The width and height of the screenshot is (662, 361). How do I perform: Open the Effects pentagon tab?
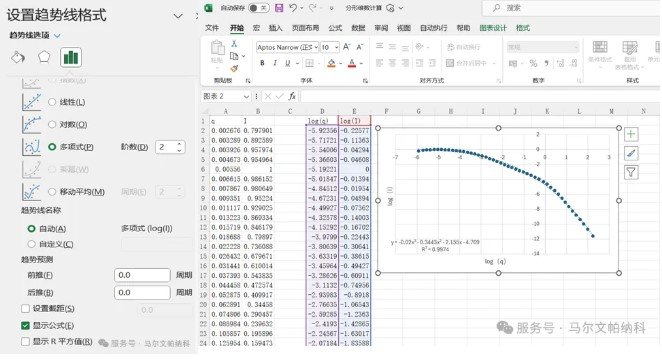(x=44, y=57)
